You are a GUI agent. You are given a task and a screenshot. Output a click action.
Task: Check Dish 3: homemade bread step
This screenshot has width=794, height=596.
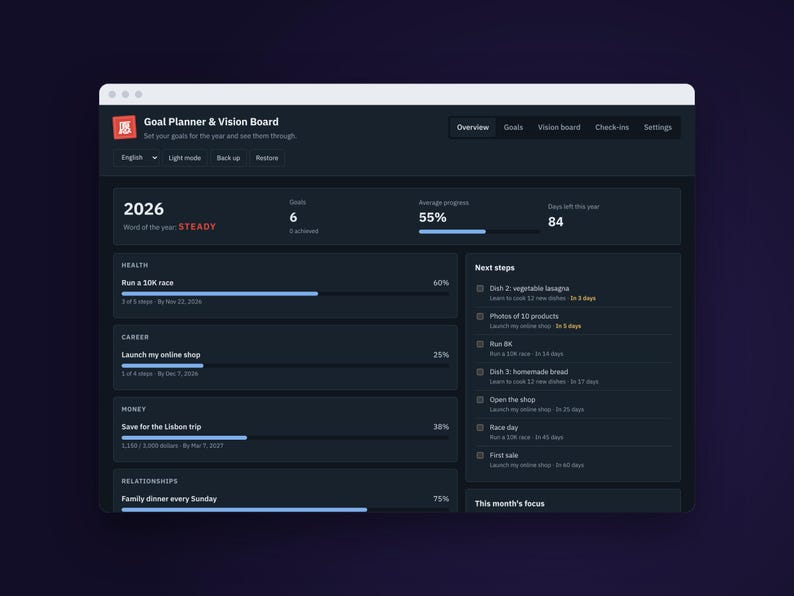[480, 372]
